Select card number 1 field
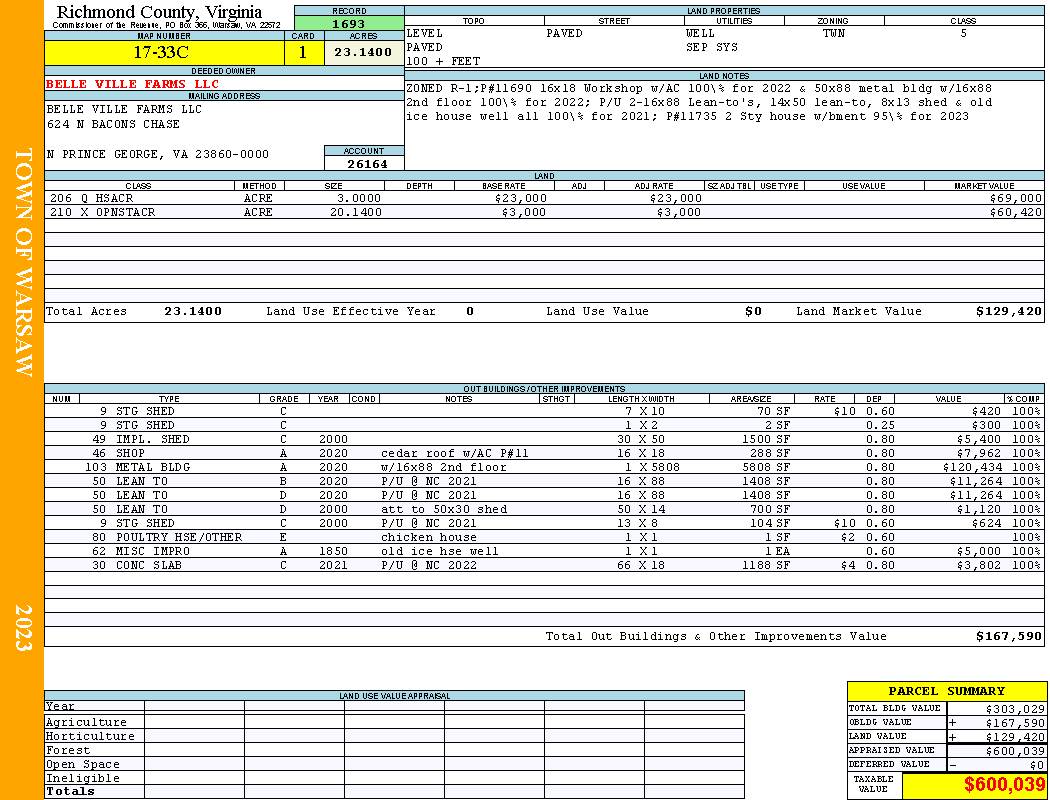 pos(303,52)
